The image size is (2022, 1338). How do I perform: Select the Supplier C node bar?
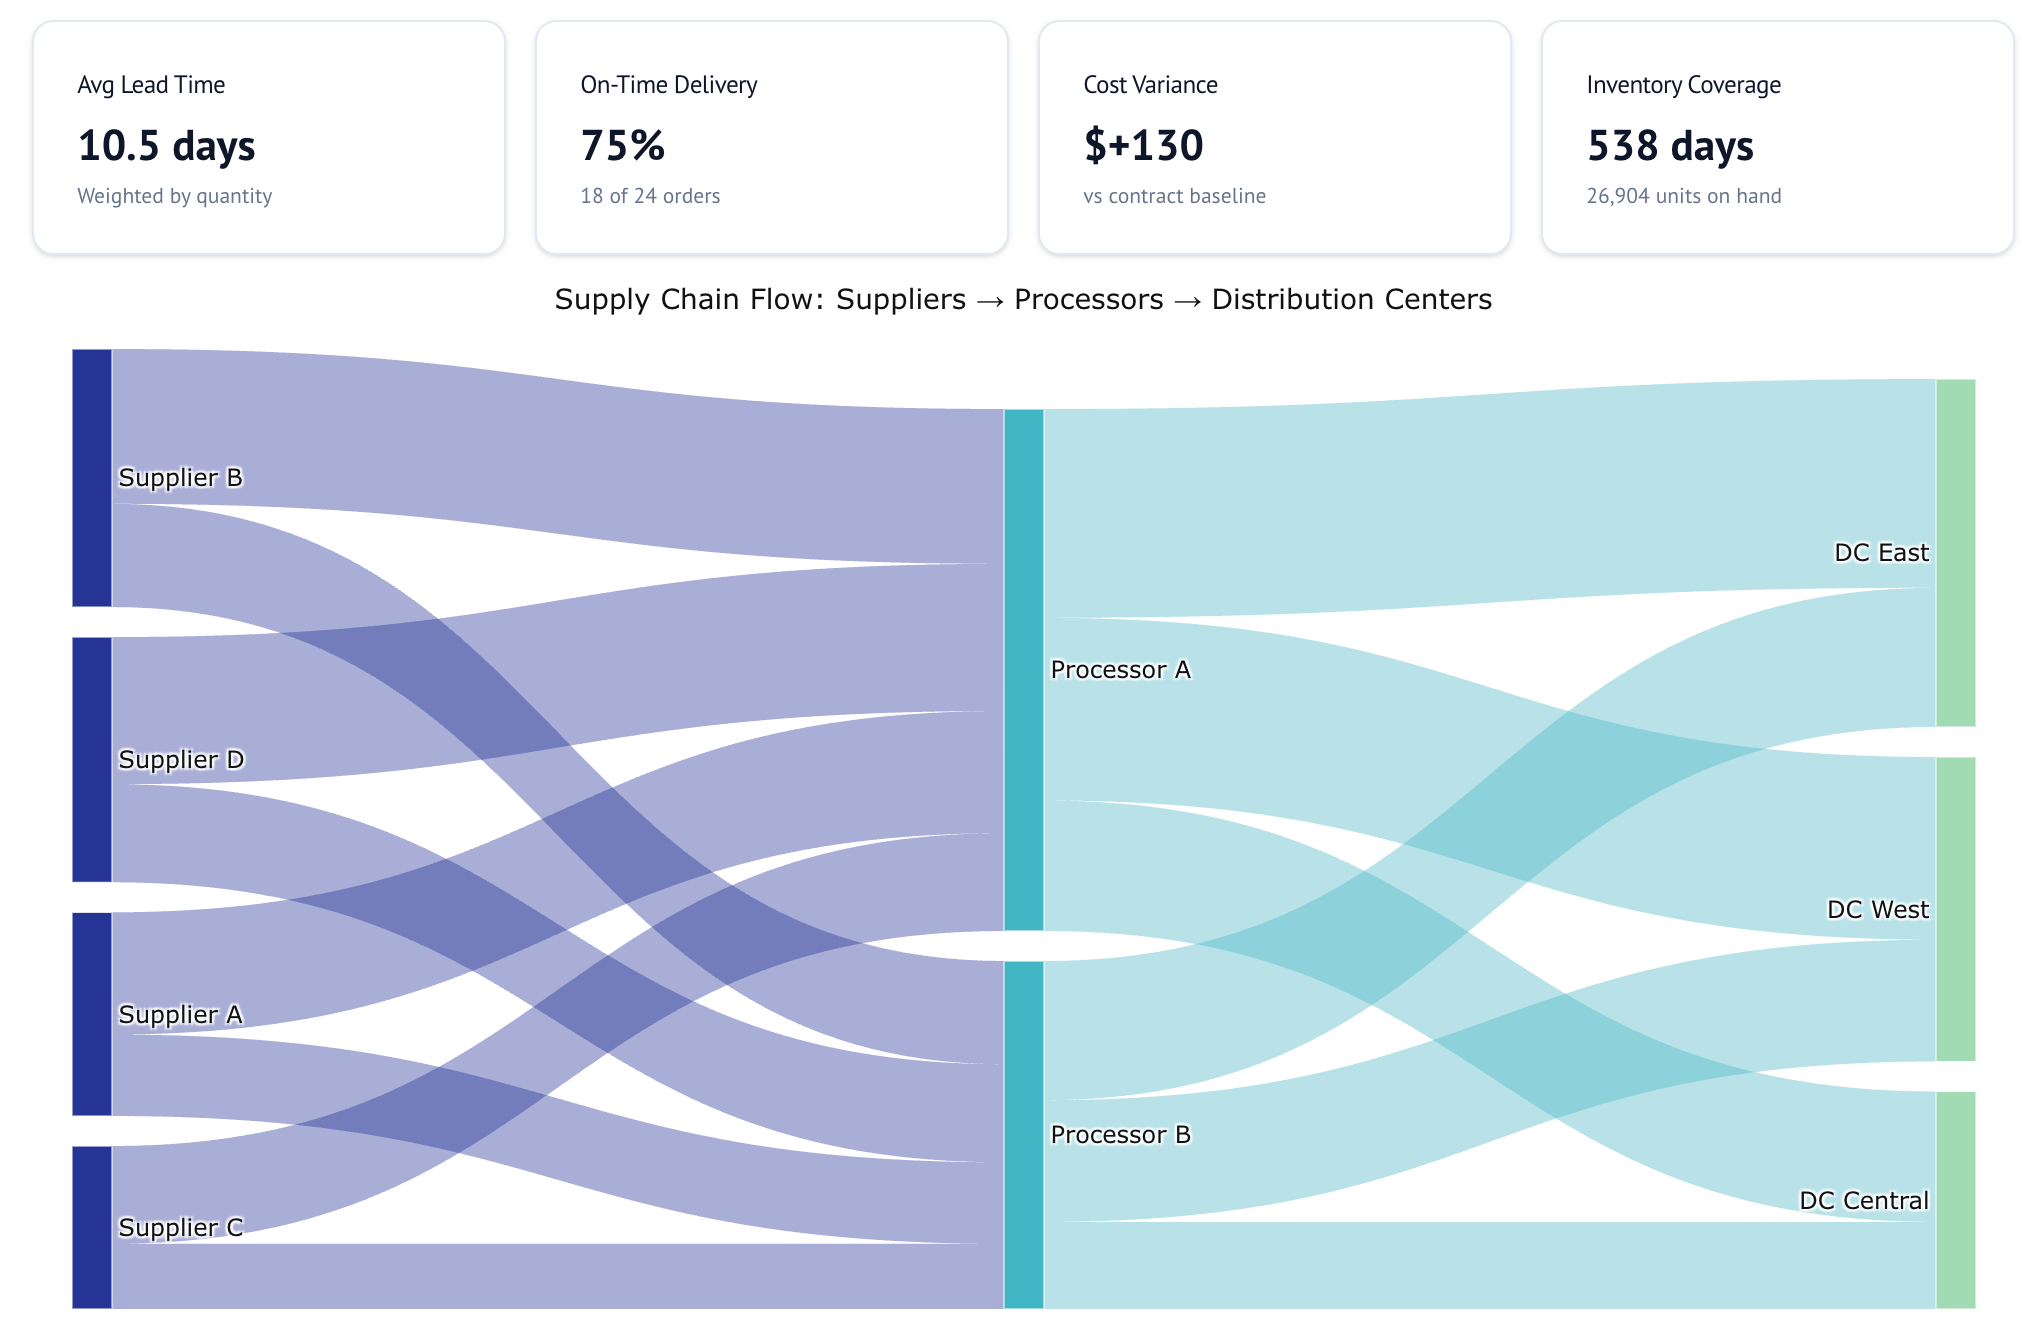(x=92, y=1226)
